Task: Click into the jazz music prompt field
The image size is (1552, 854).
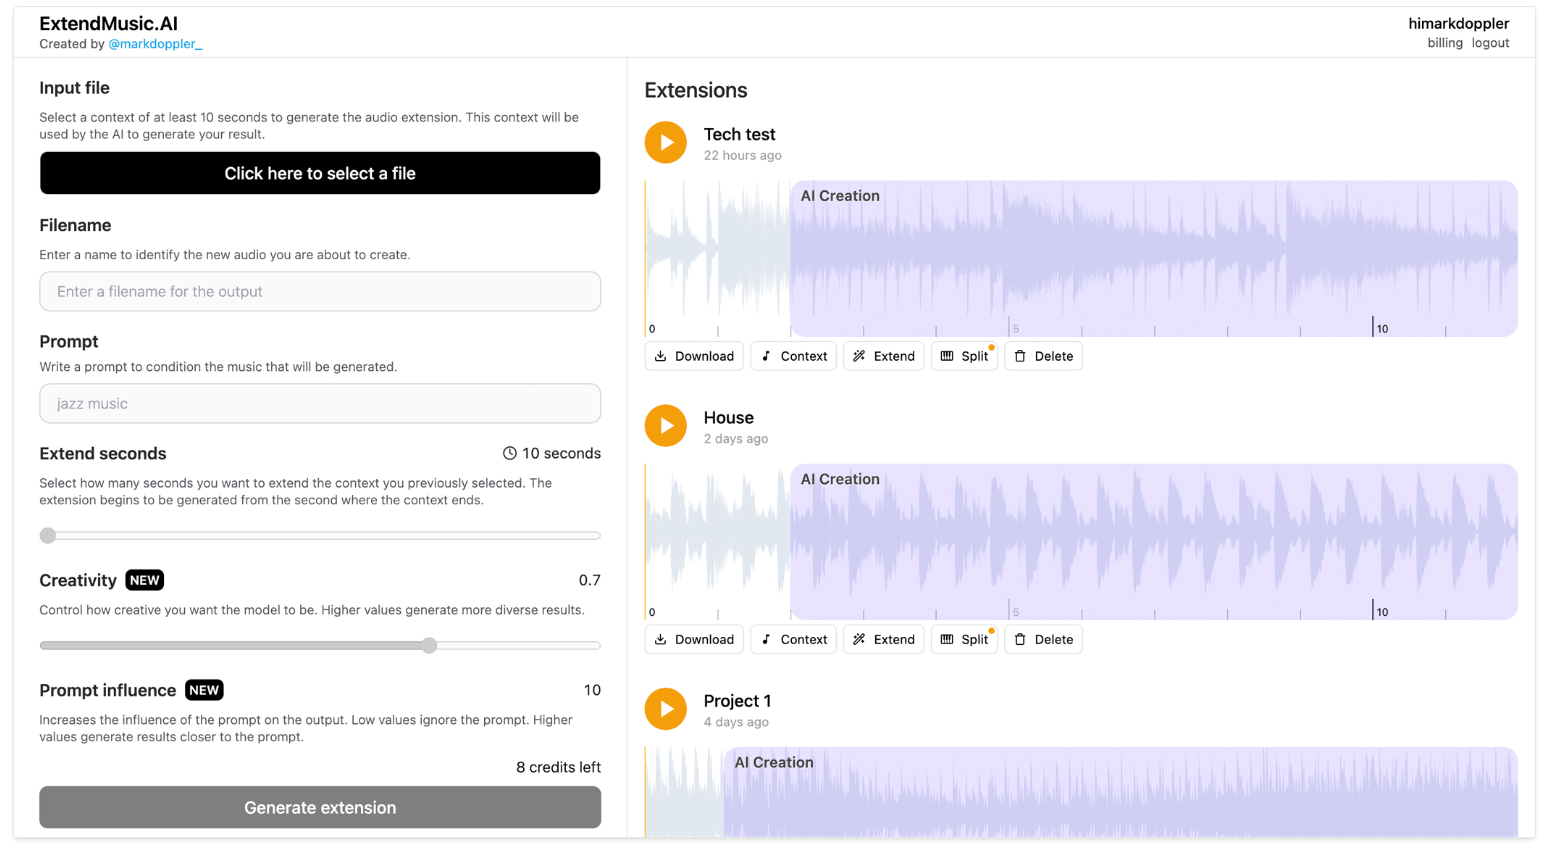Action: (320, 403)
